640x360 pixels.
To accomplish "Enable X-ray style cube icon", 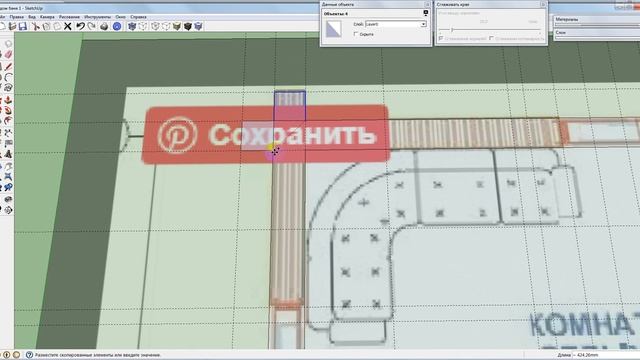I will (x=132, y=27).
